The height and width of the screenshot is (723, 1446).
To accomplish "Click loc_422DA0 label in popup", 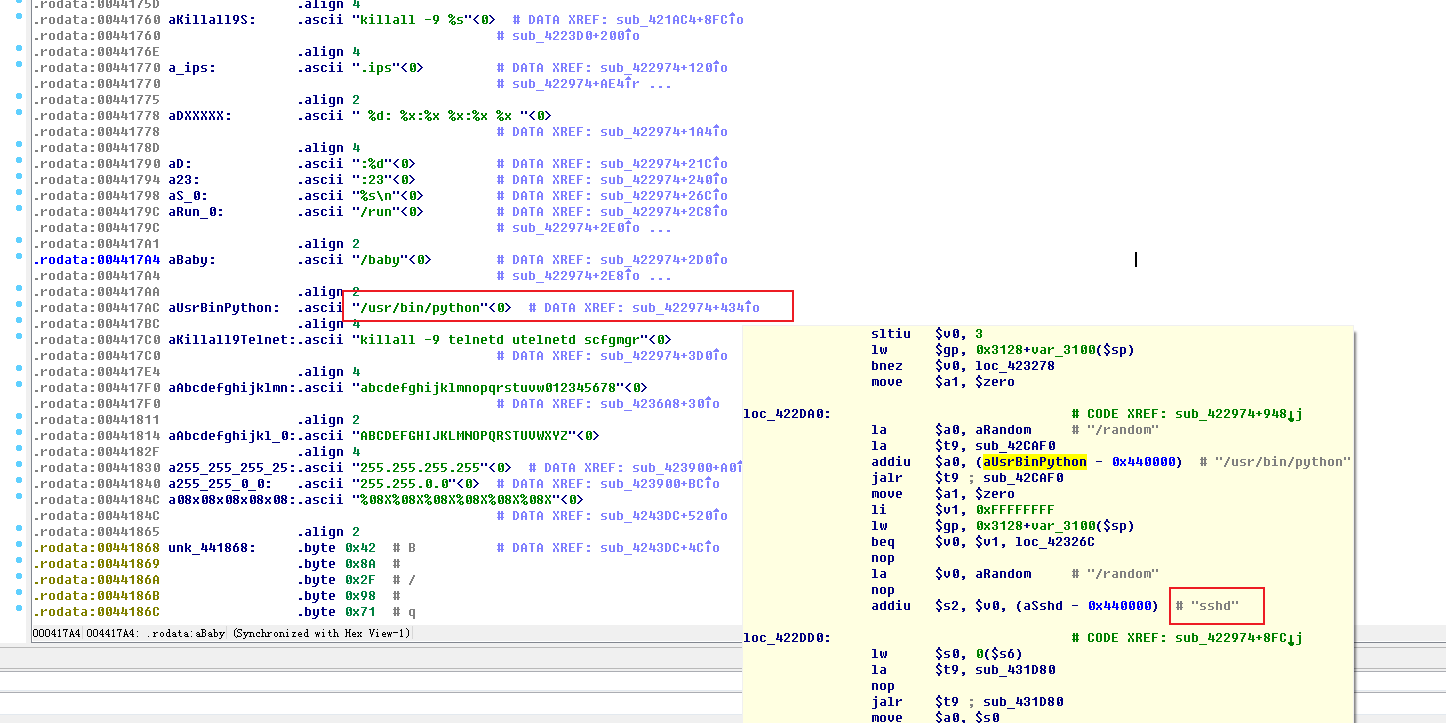I will point(787,414).
